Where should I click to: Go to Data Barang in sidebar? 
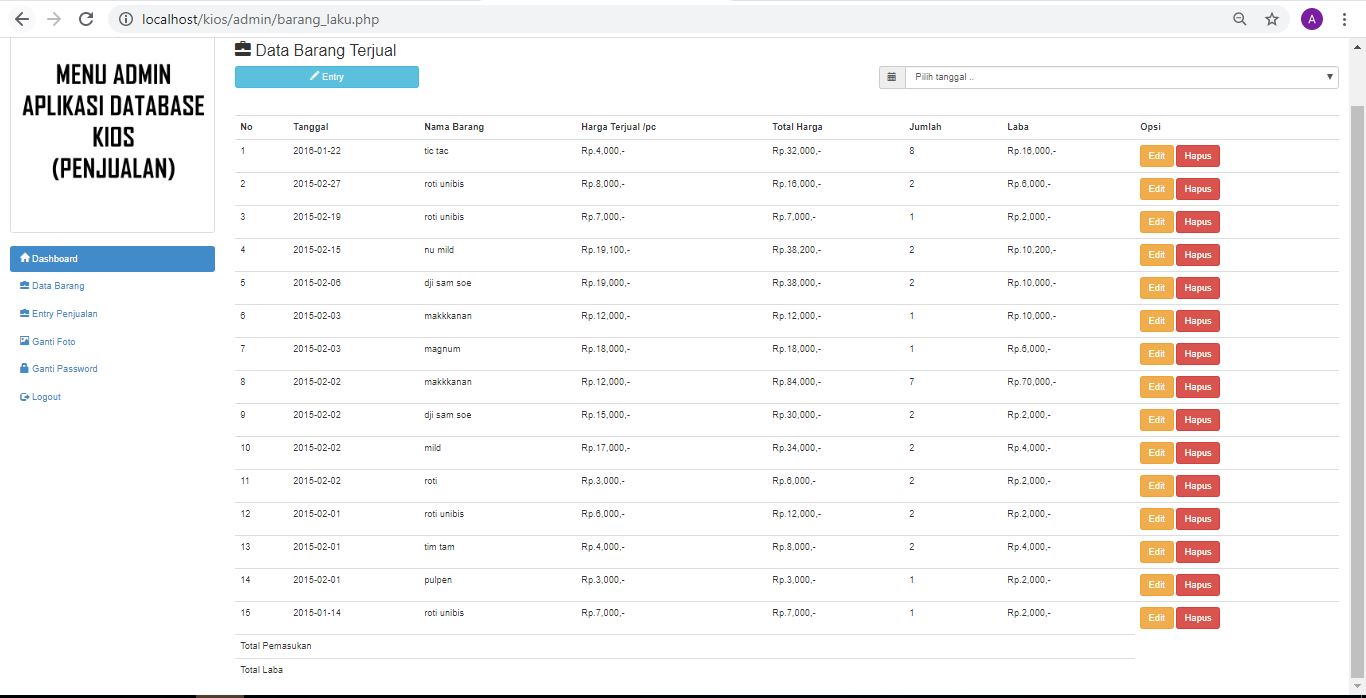[58, 286]
